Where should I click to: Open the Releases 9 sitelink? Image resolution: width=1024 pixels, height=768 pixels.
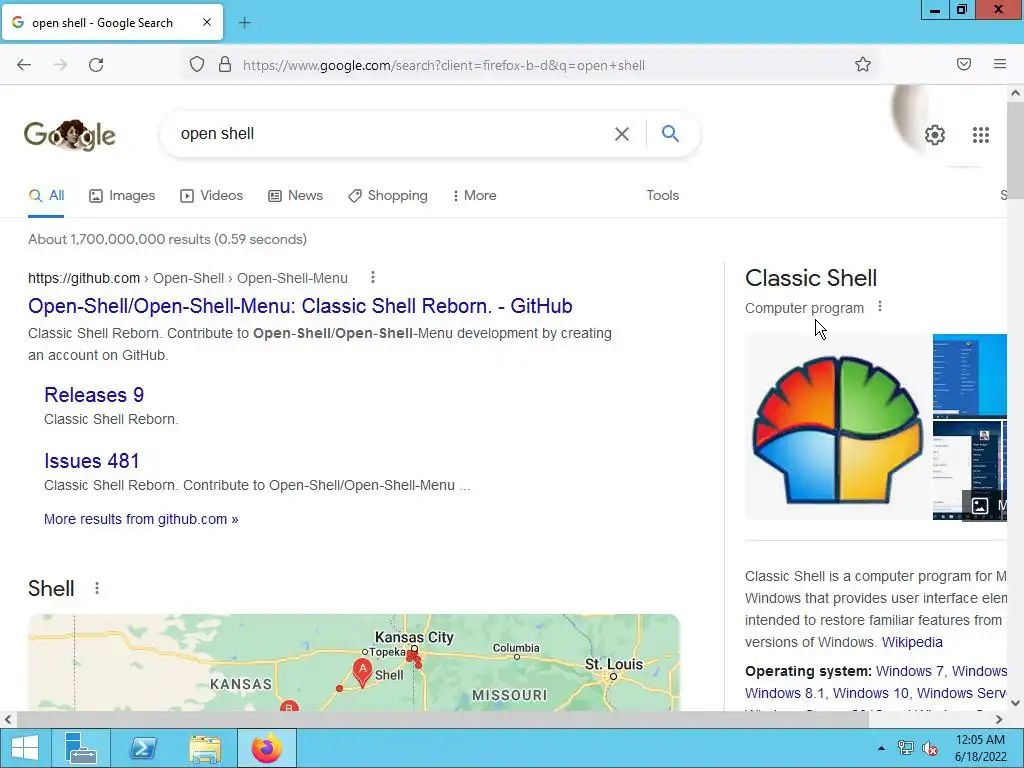(x=94, y=394)
